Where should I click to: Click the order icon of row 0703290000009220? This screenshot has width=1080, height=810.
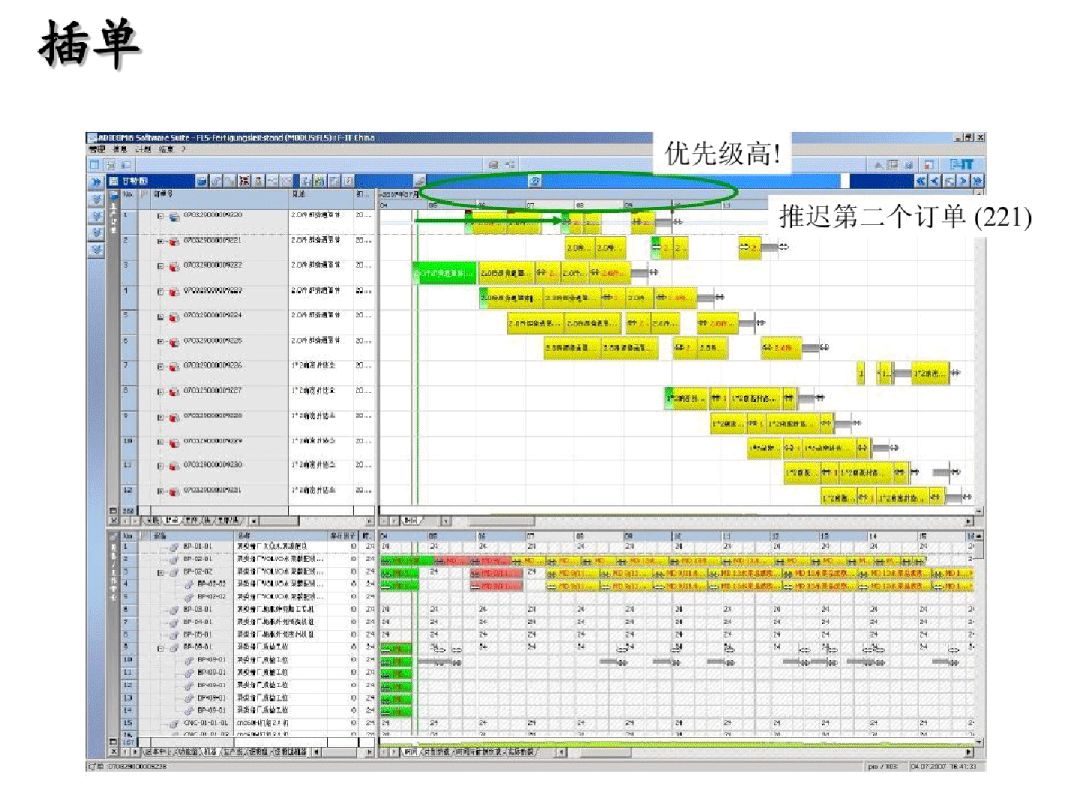(174, 217)
